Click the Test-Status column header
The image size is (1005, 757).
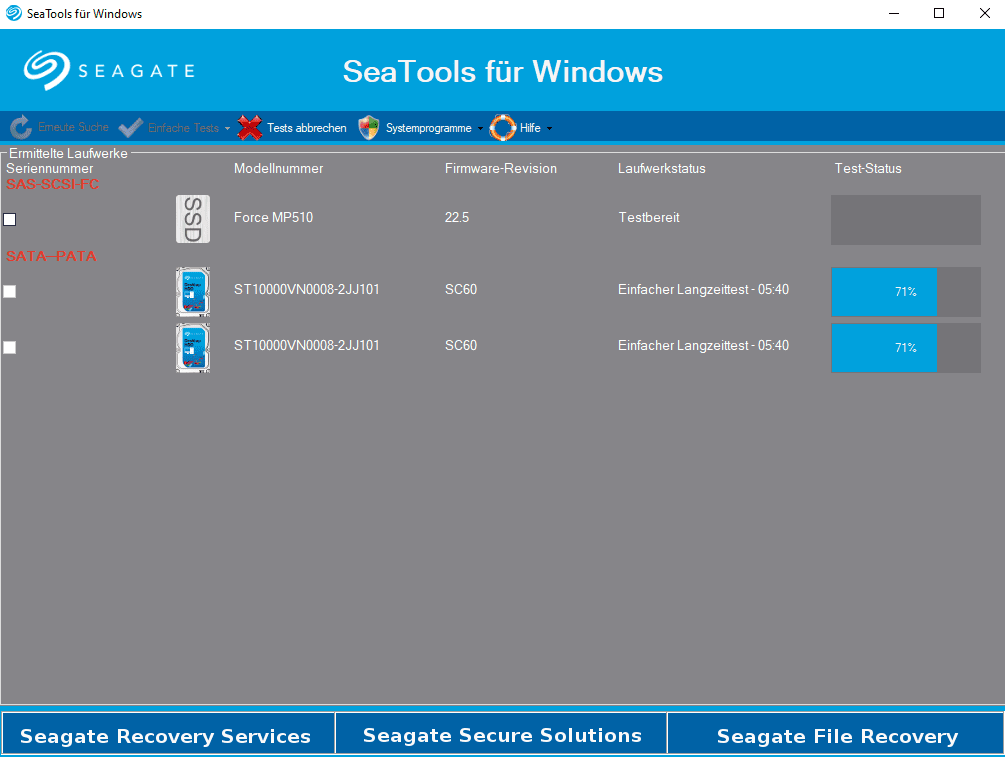pos(868,169)
